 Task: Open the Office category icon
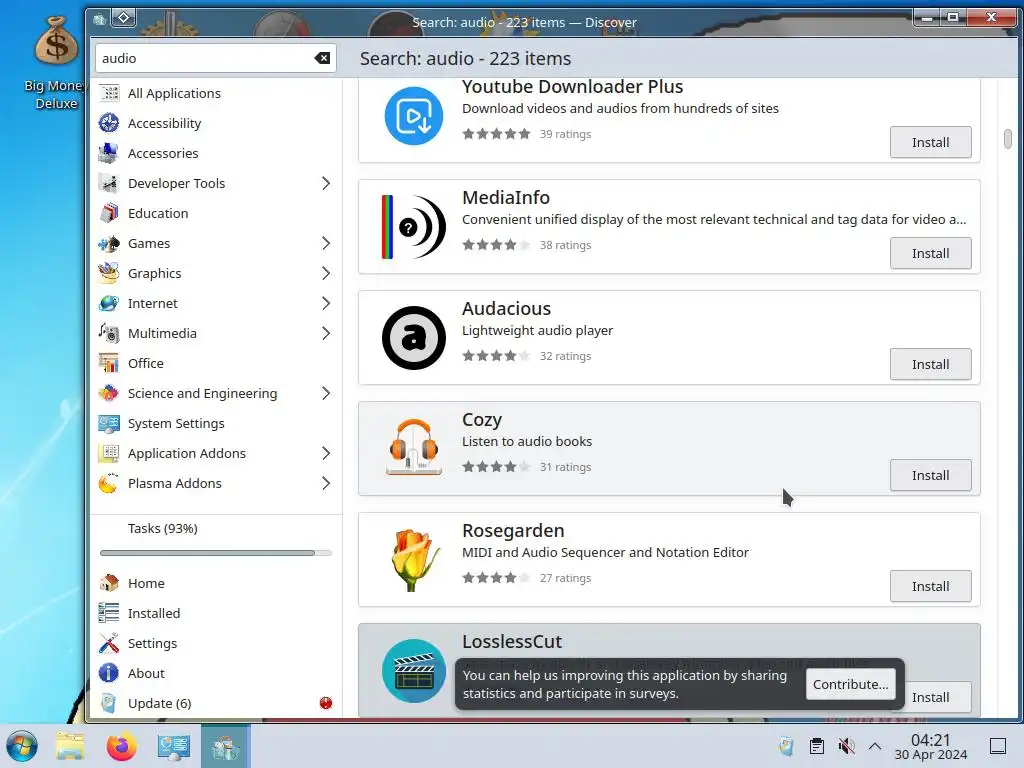click(109, 364)
